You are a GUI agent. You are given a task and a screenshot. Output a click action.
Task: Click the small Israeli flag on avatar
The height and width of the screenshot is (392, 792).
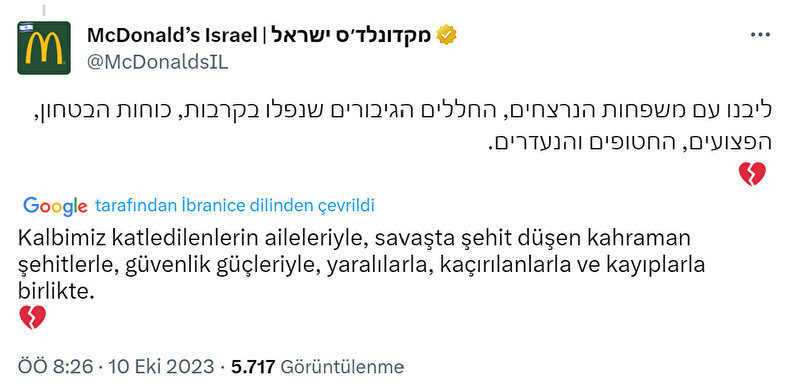coord(25,27)
